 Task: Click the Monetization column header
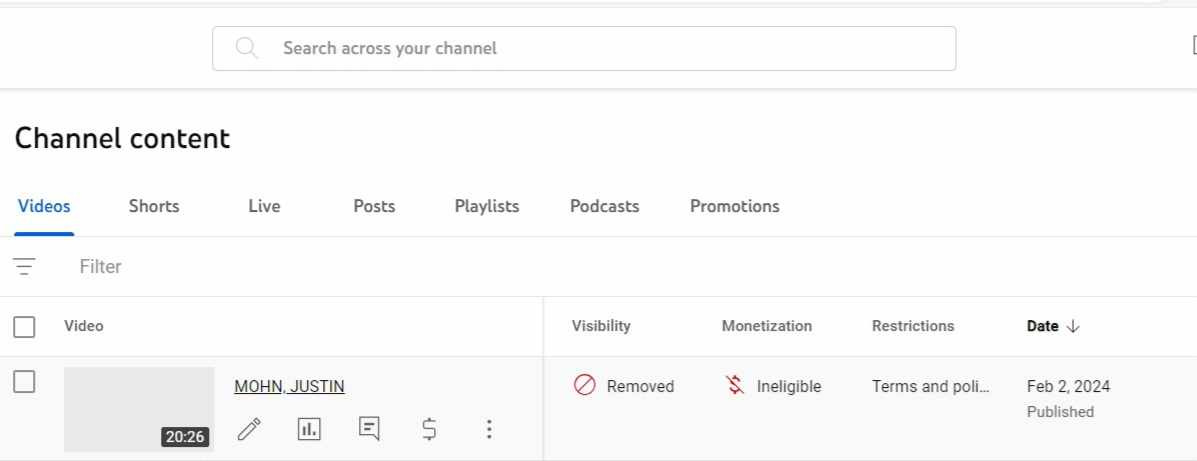[x=767, y=326]
